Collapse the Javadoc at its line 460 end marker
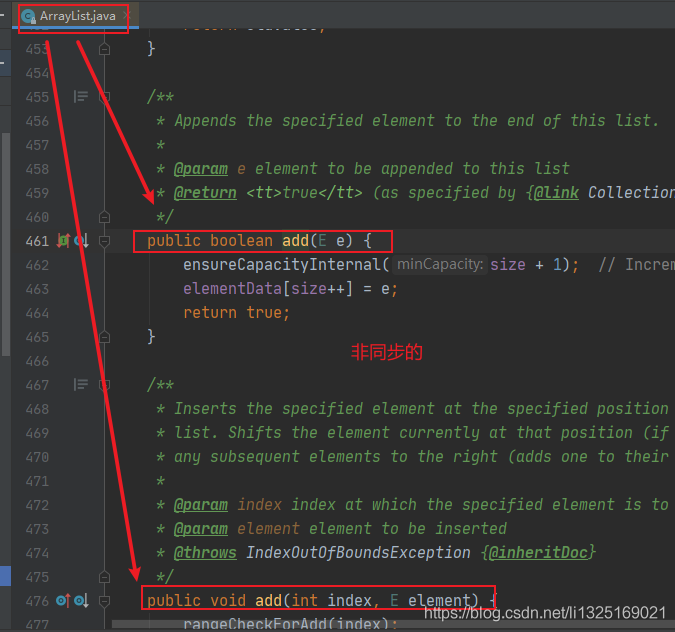The image size is (675, 632). (104, 217)
